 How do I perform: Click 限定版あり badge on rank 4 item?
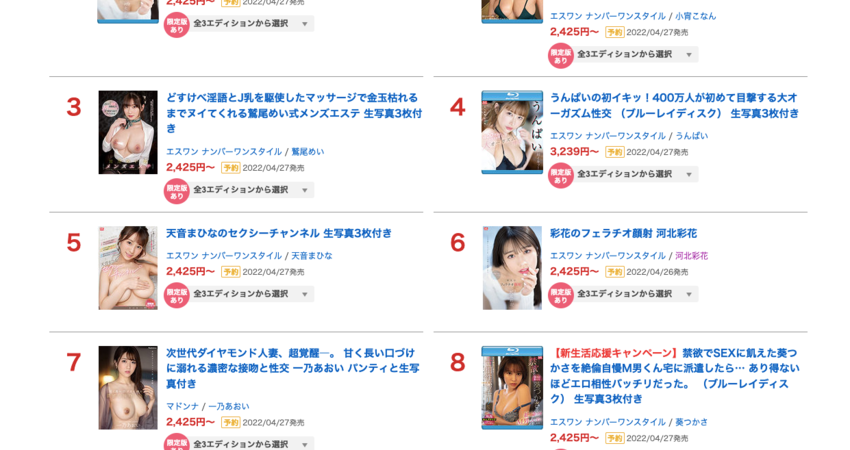click(x=561, y=175)
